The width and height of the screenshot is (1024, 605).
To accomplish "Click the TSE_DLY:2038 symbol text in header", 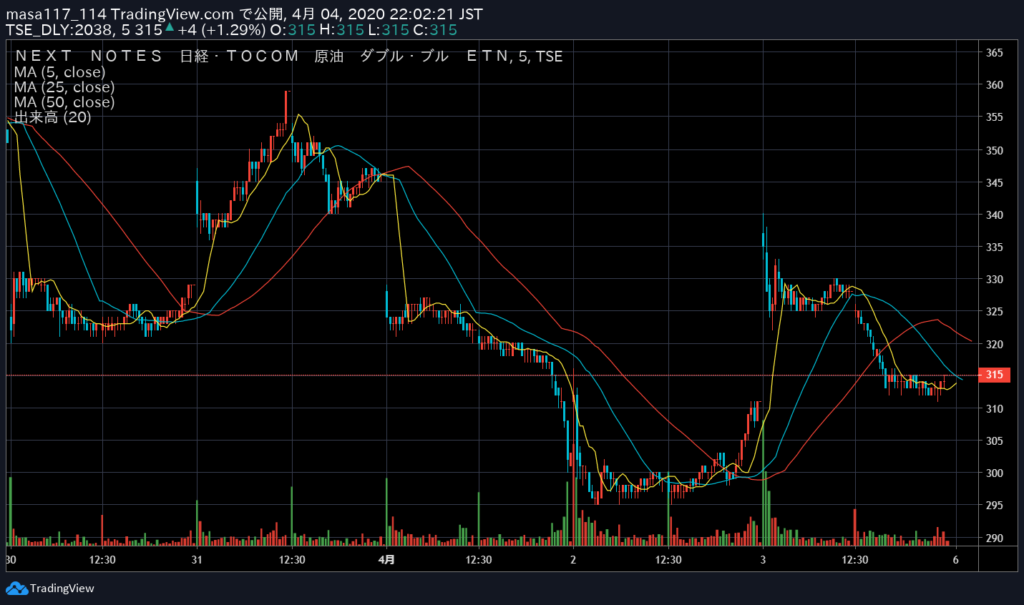I will [59, 30].
